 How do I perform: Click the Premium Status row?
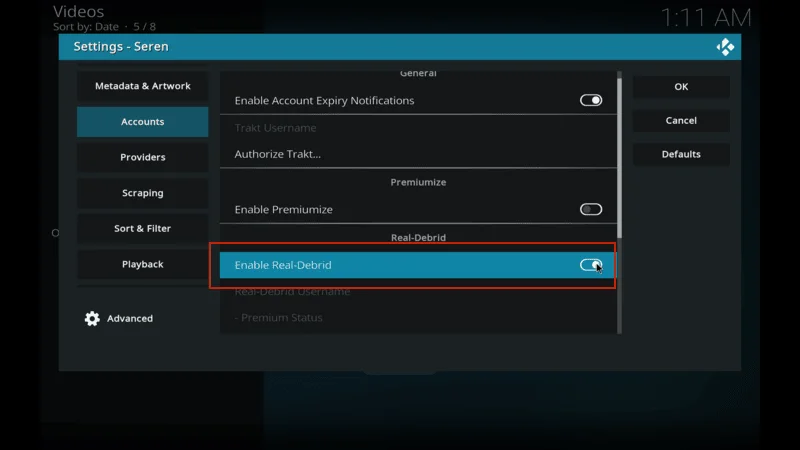[x=418, y=317]
